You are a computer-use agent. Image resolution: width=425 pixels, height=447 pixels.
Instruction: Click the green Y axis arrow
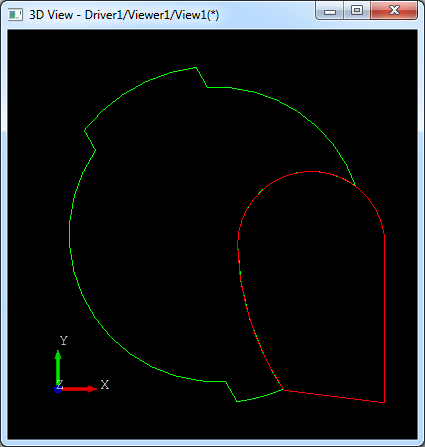point(58,368)
